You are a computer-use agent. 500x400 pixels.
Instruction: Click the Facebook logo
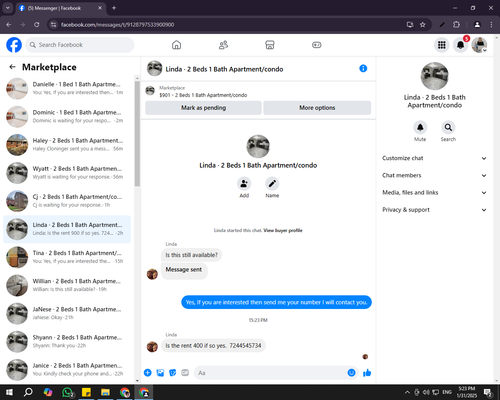tap(14, 45)
